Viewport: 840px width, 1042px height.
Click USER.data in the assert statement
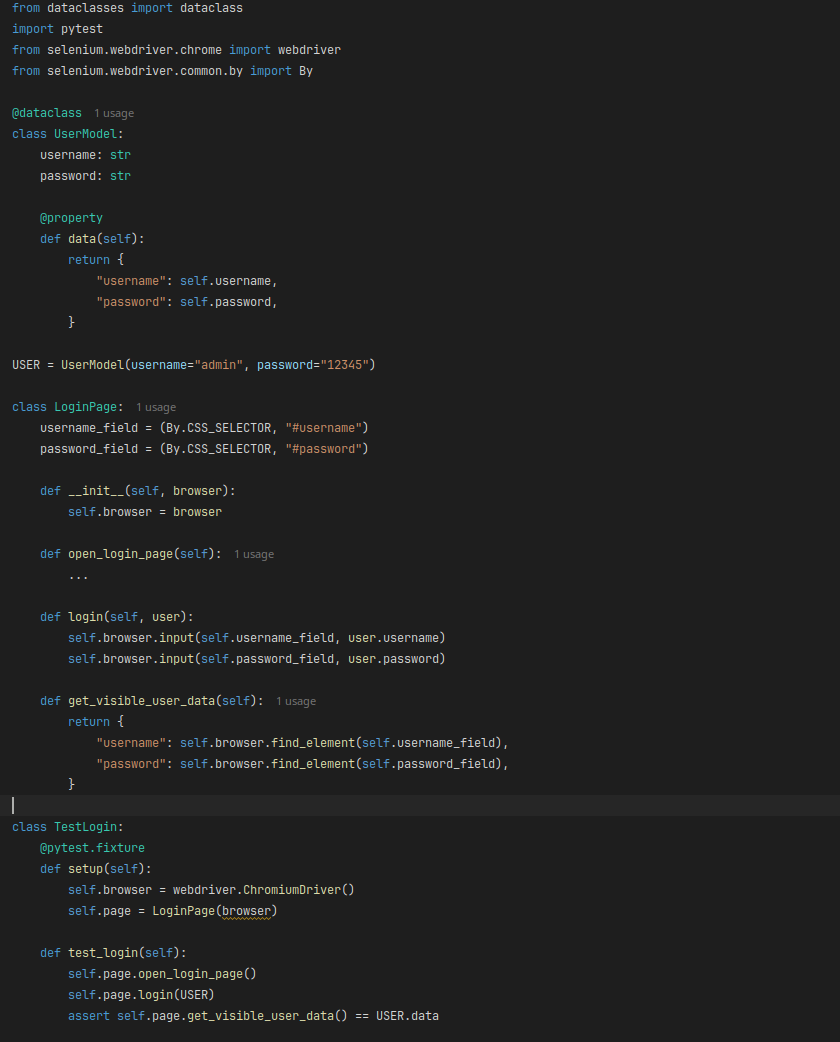coord(407,1016)
